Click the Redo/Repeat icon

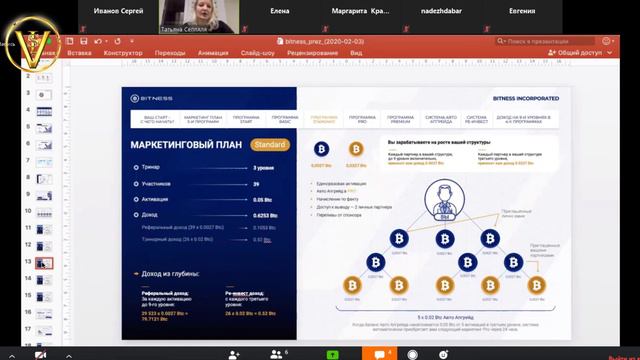[x=118, y=41]
